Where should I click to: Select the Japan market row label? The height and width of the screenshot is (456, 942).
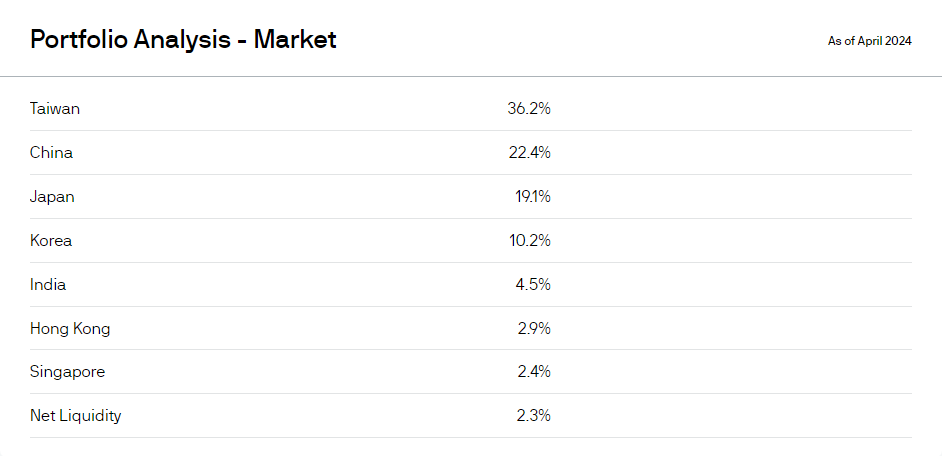click(x=52, y=196)
